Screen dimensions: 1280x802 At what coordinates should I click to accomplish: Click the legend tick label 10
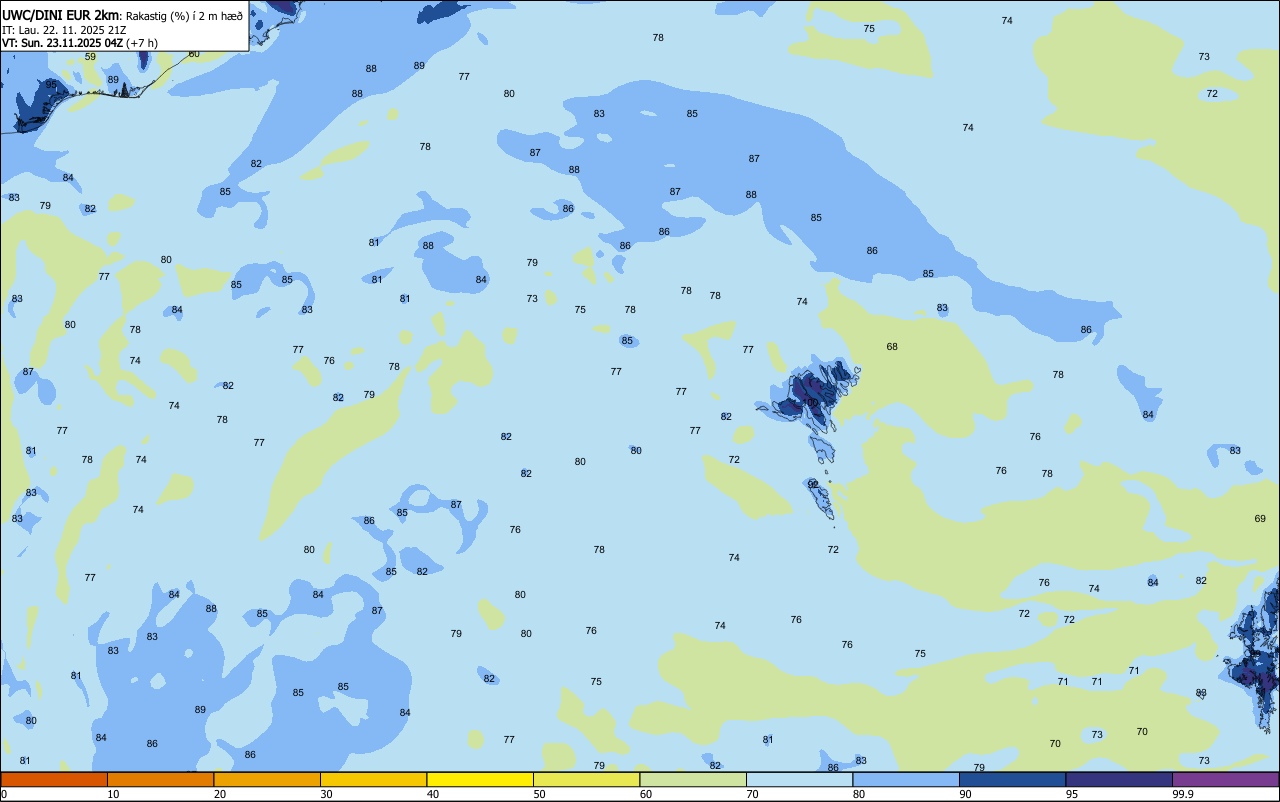[113, 794]
